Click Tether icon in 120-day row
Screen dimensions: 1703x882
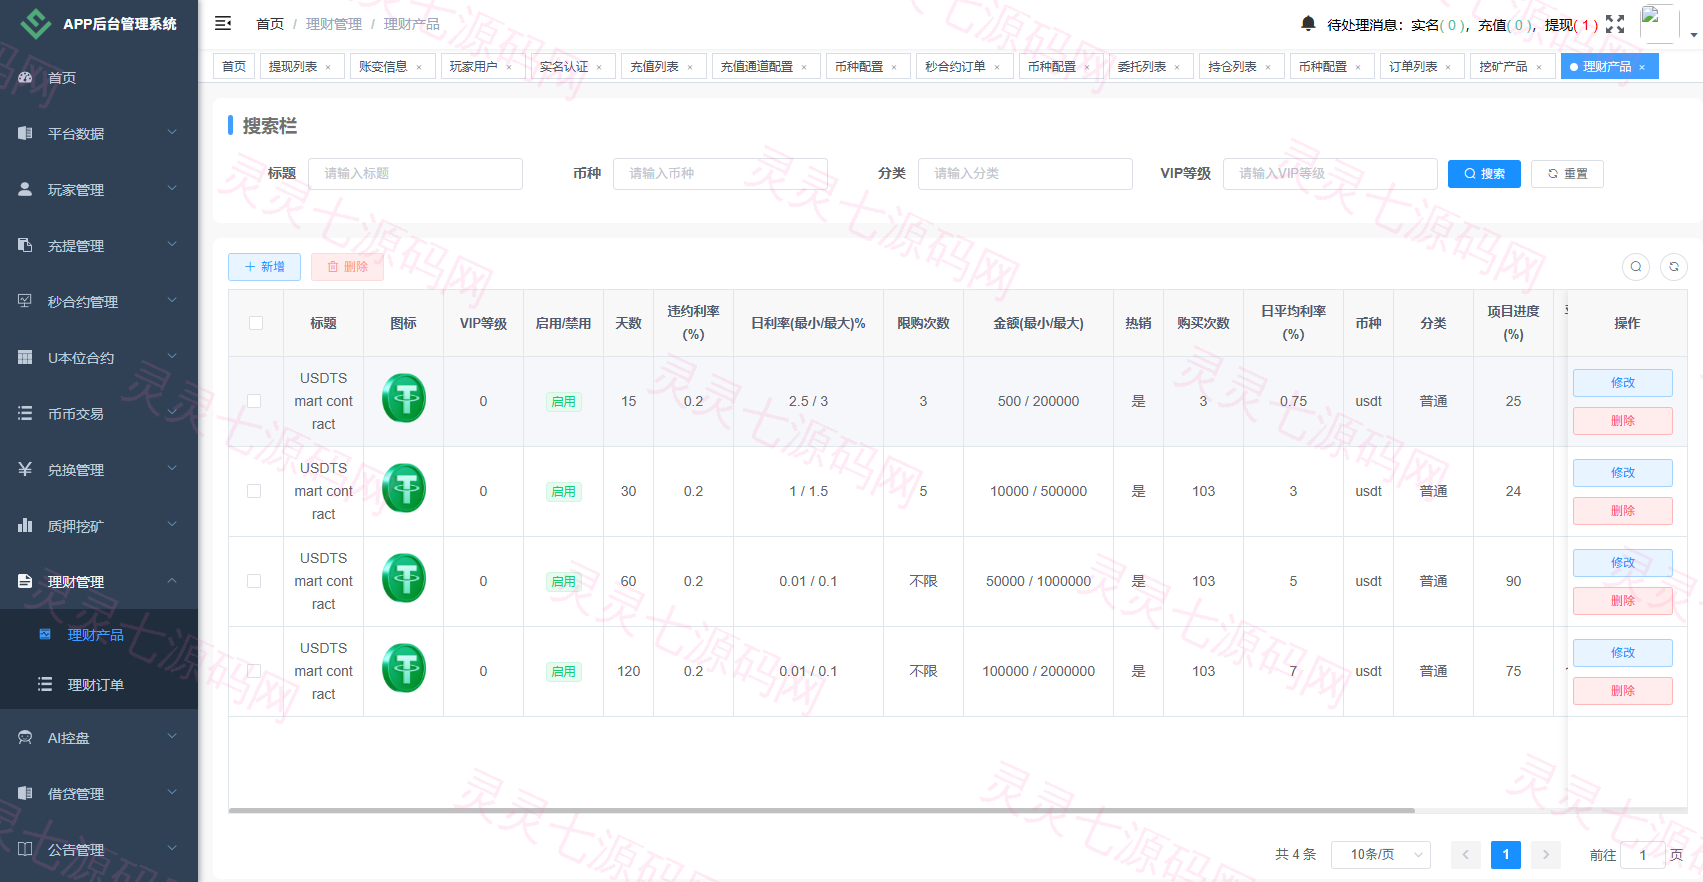(404, 668)
